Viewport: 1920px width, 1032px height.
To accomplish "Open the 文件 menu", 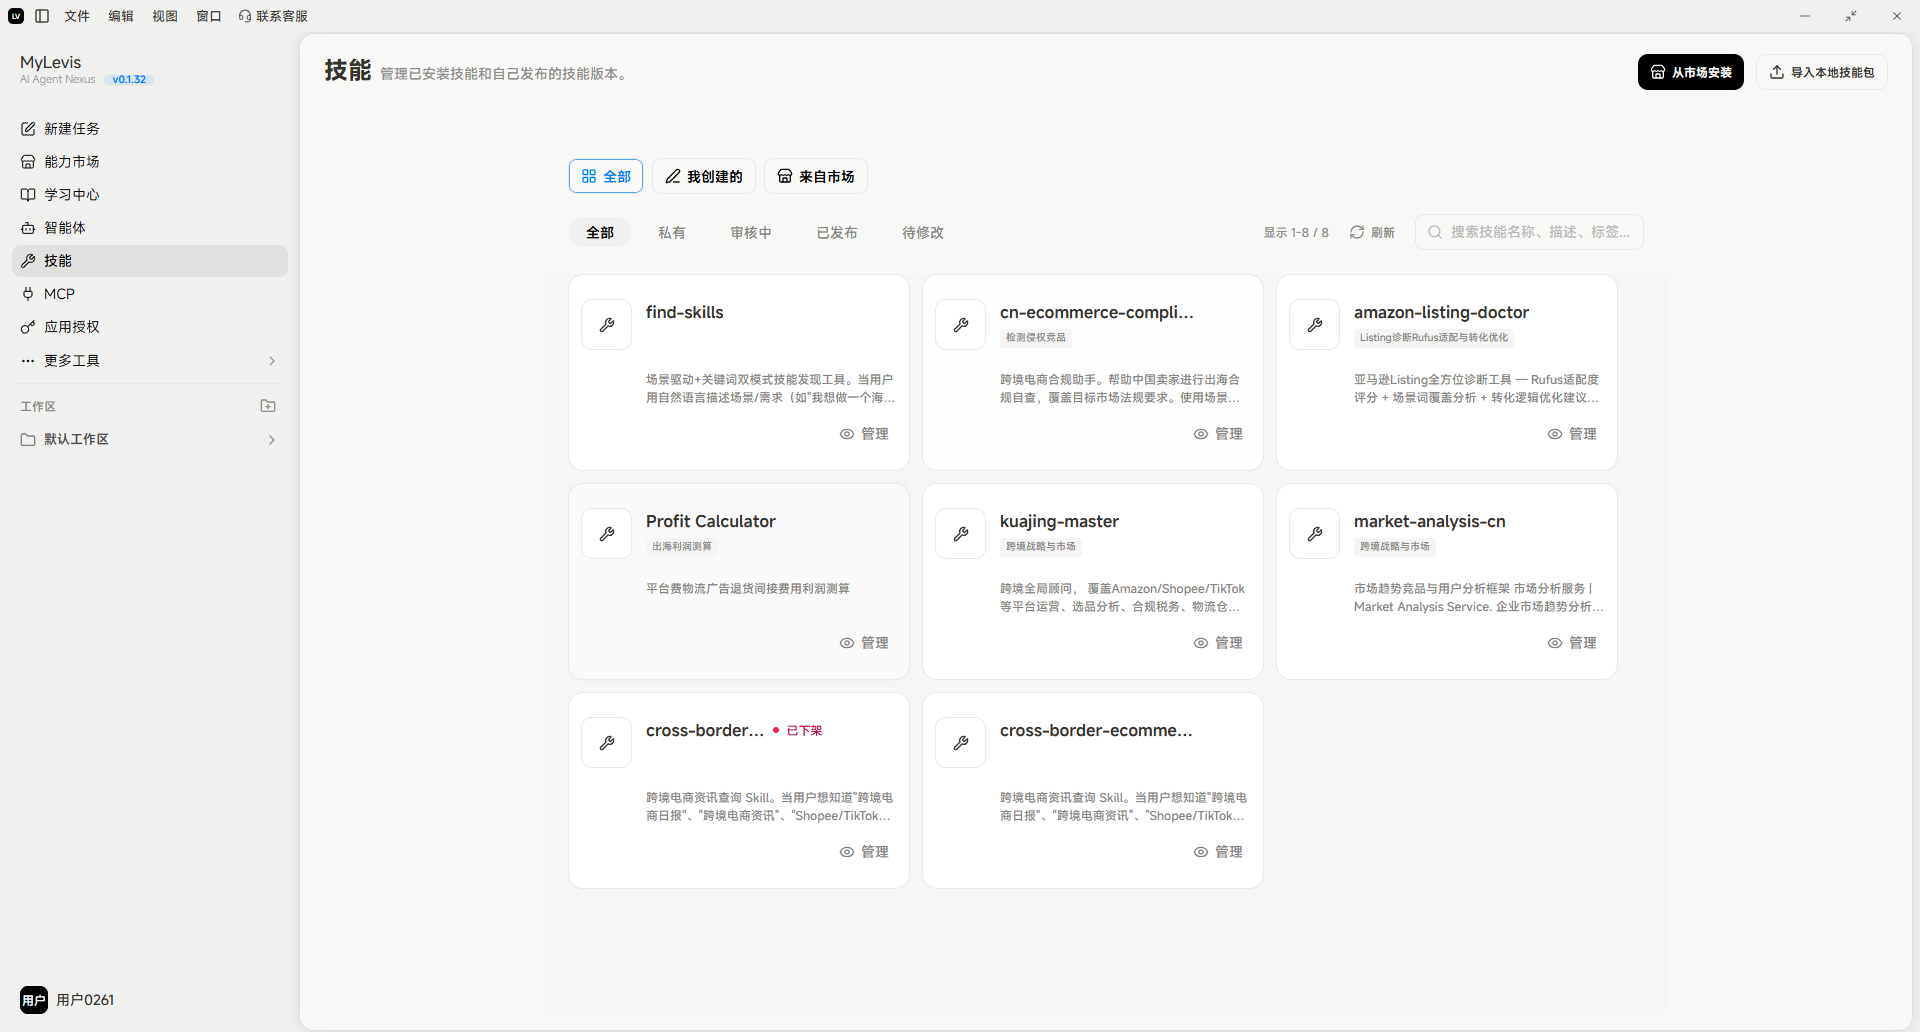I will coord(77,16).
